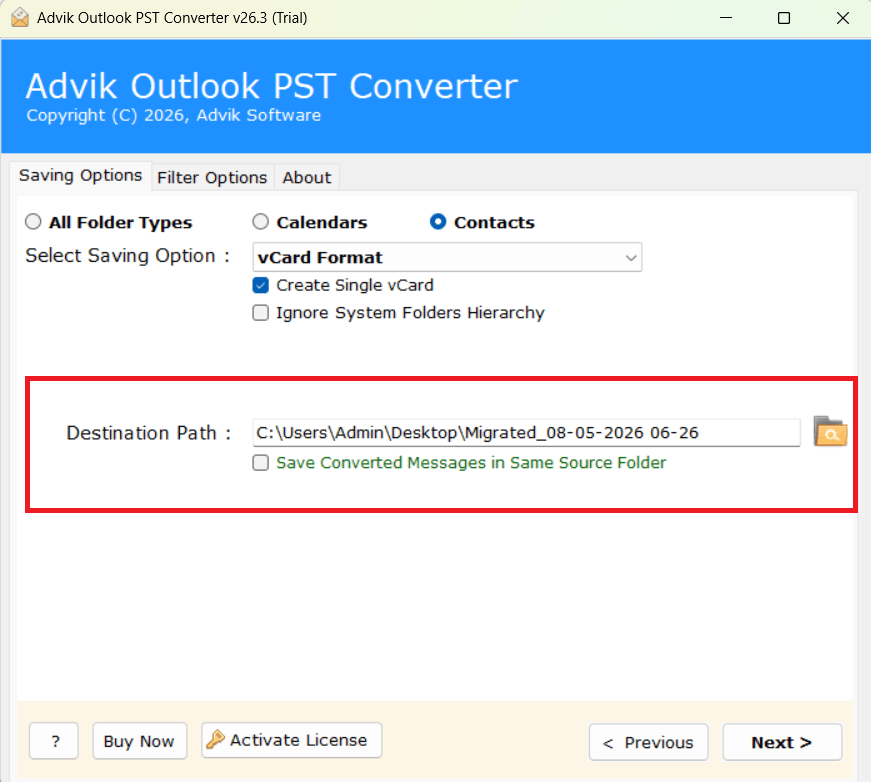Click the Next button
The height and width of the screenshot is (782, 871).
pos(782,742)
